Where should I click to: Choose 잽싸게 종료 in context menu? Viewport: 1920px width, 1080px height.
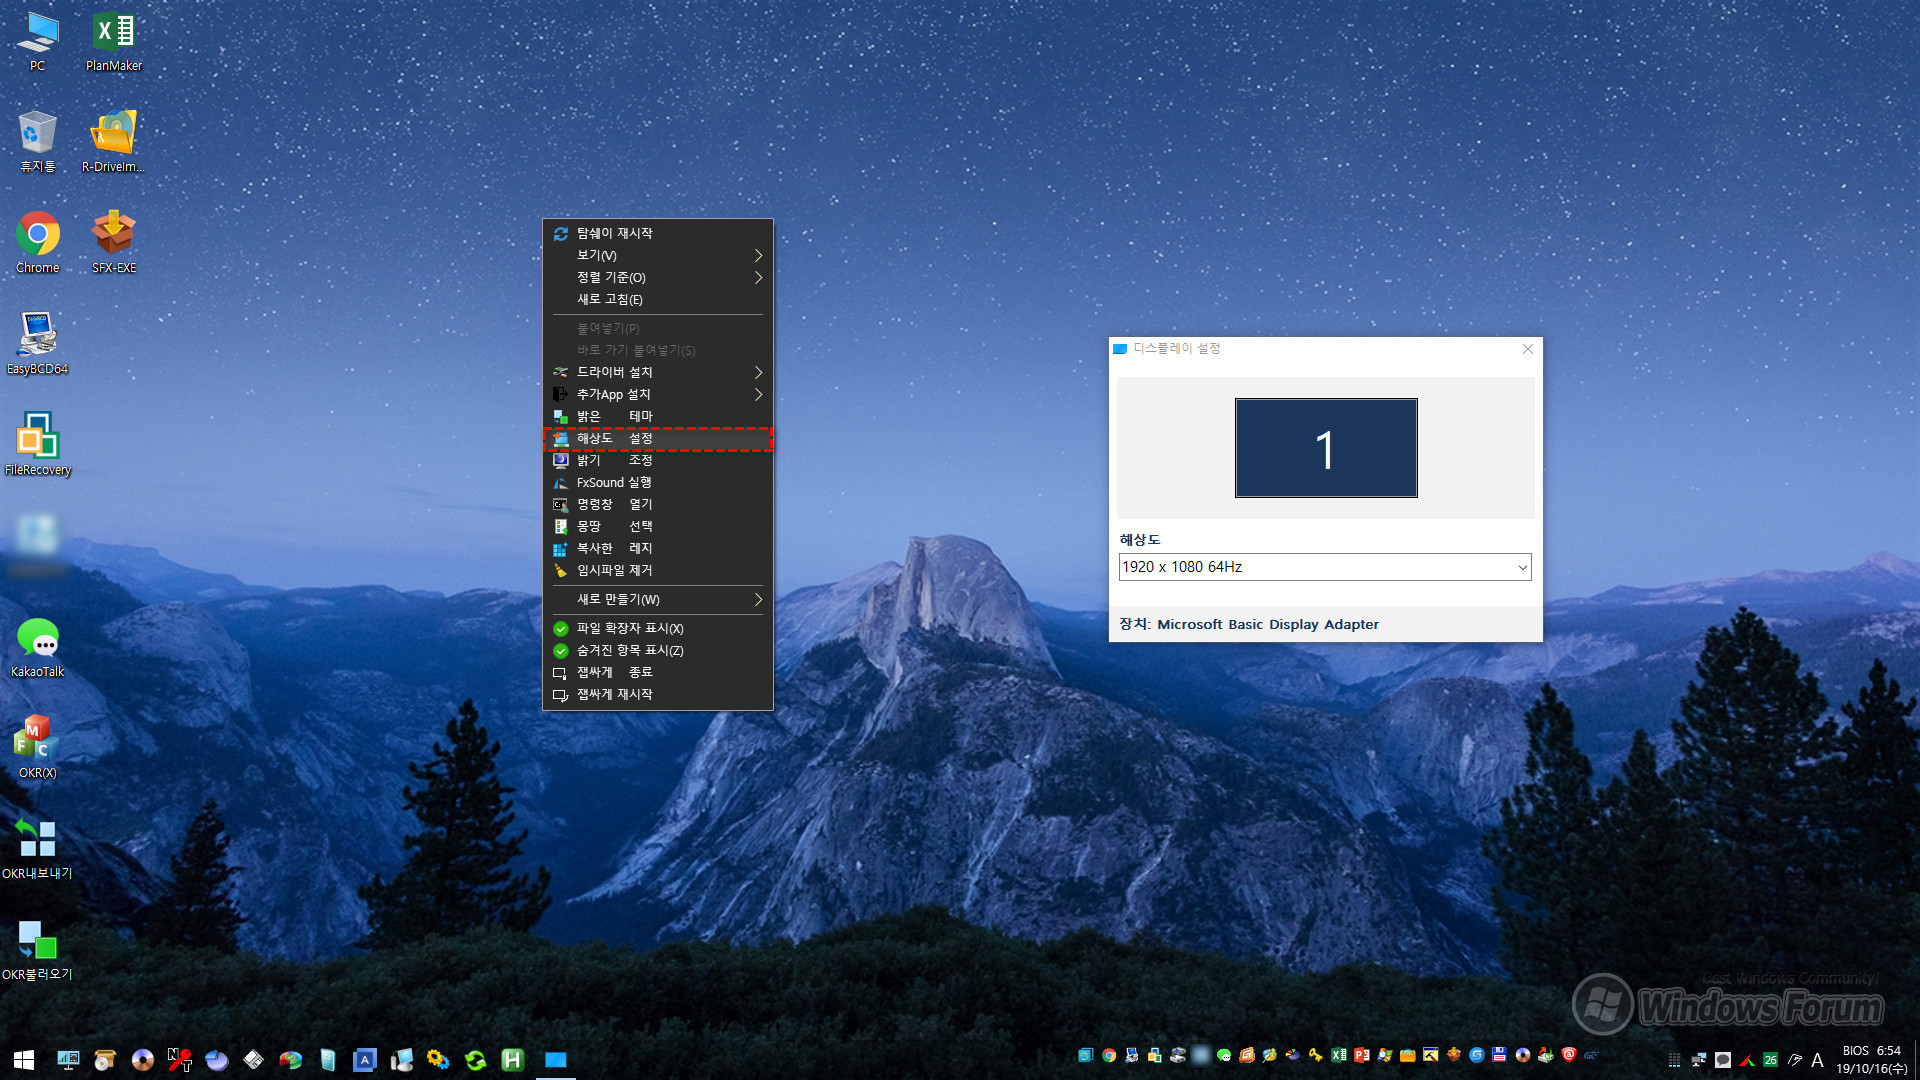658,672
